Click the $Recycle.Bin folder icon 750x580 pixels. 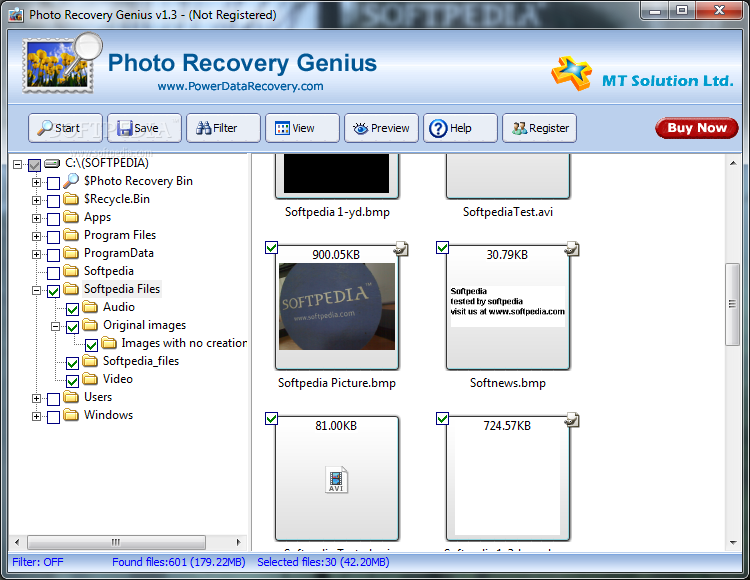click(71, 198)
